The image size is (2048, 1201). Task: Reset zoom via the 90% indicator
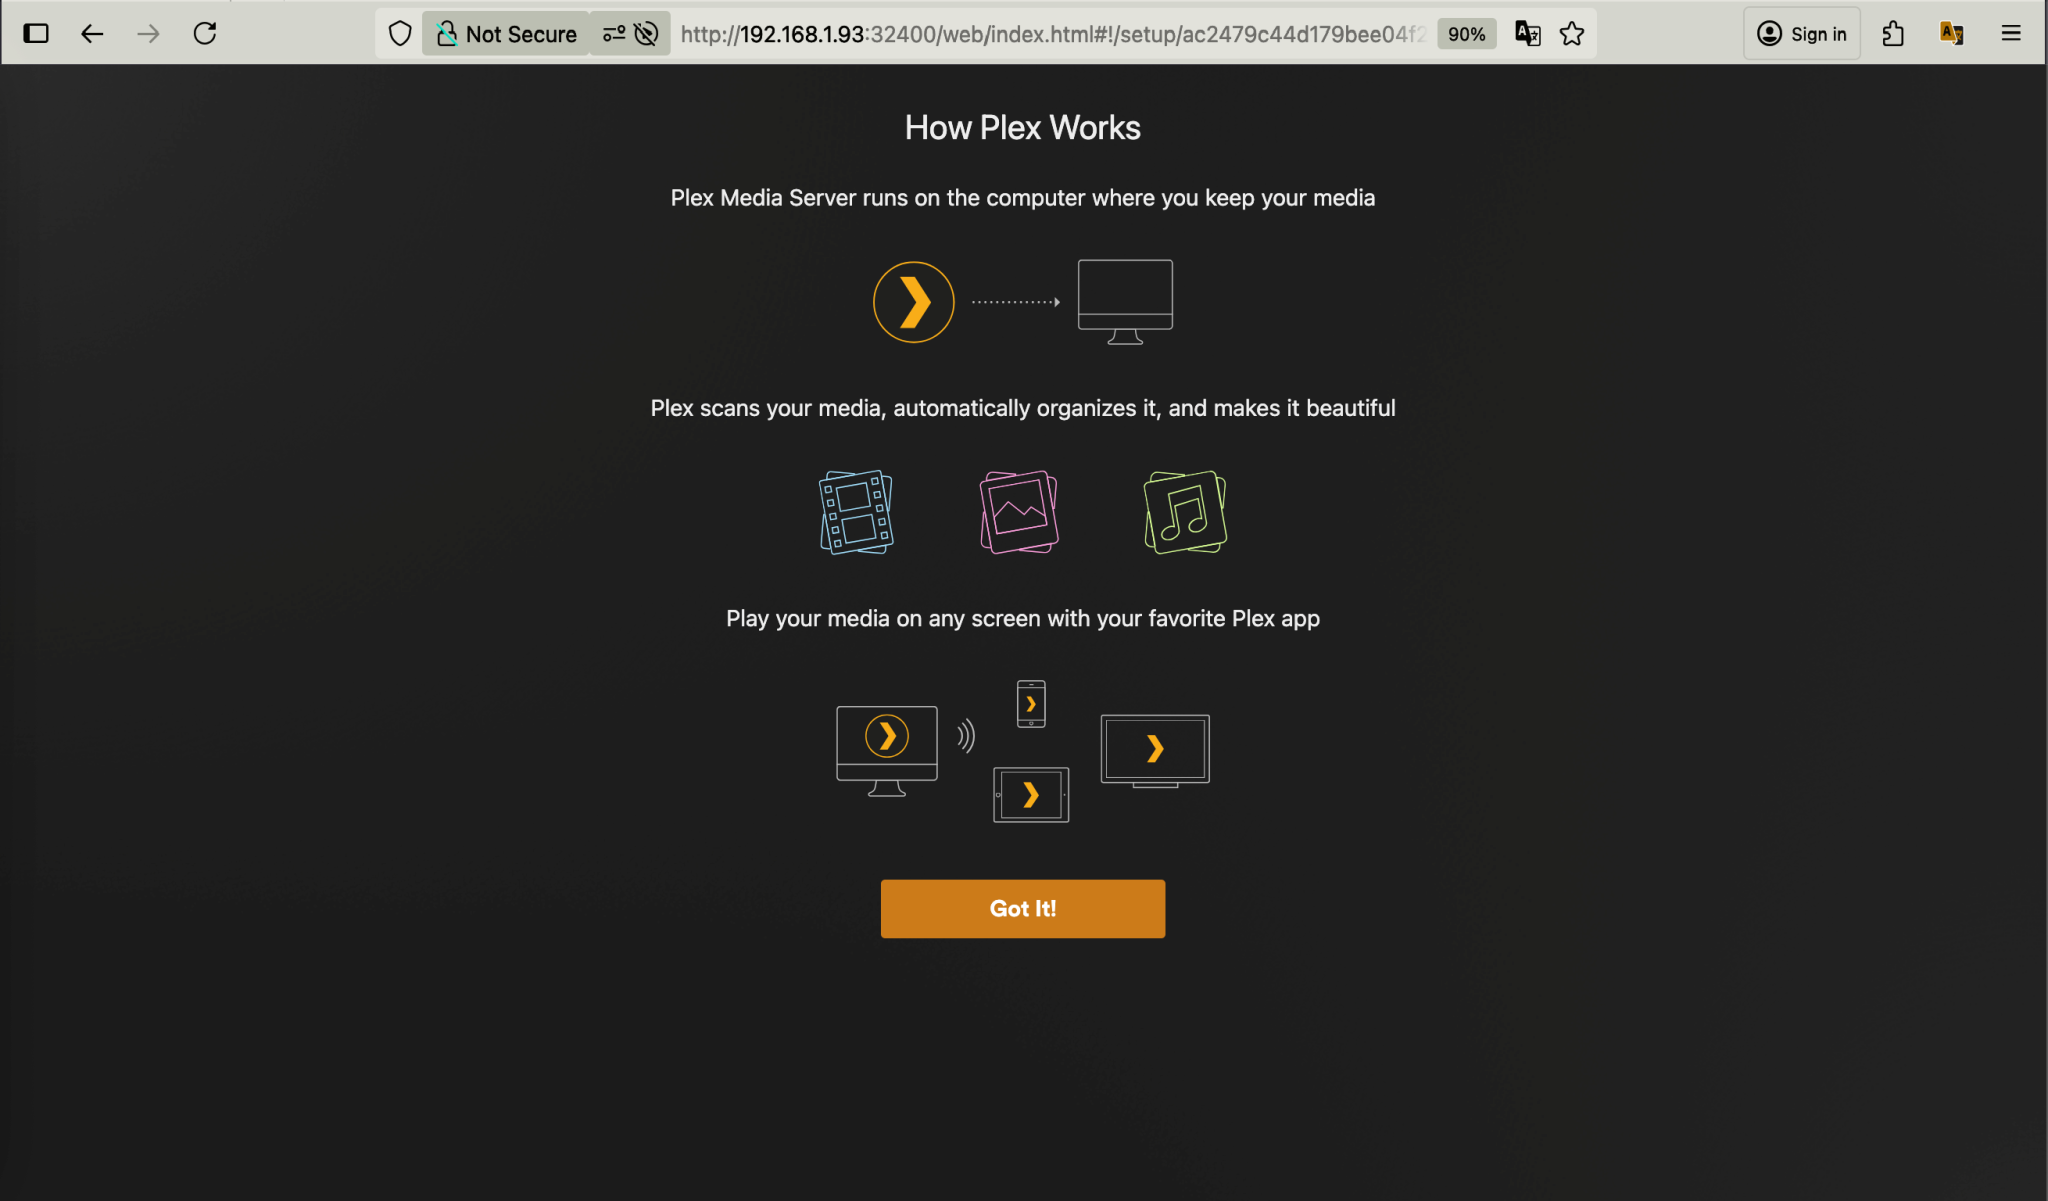tap(1466, 34)
